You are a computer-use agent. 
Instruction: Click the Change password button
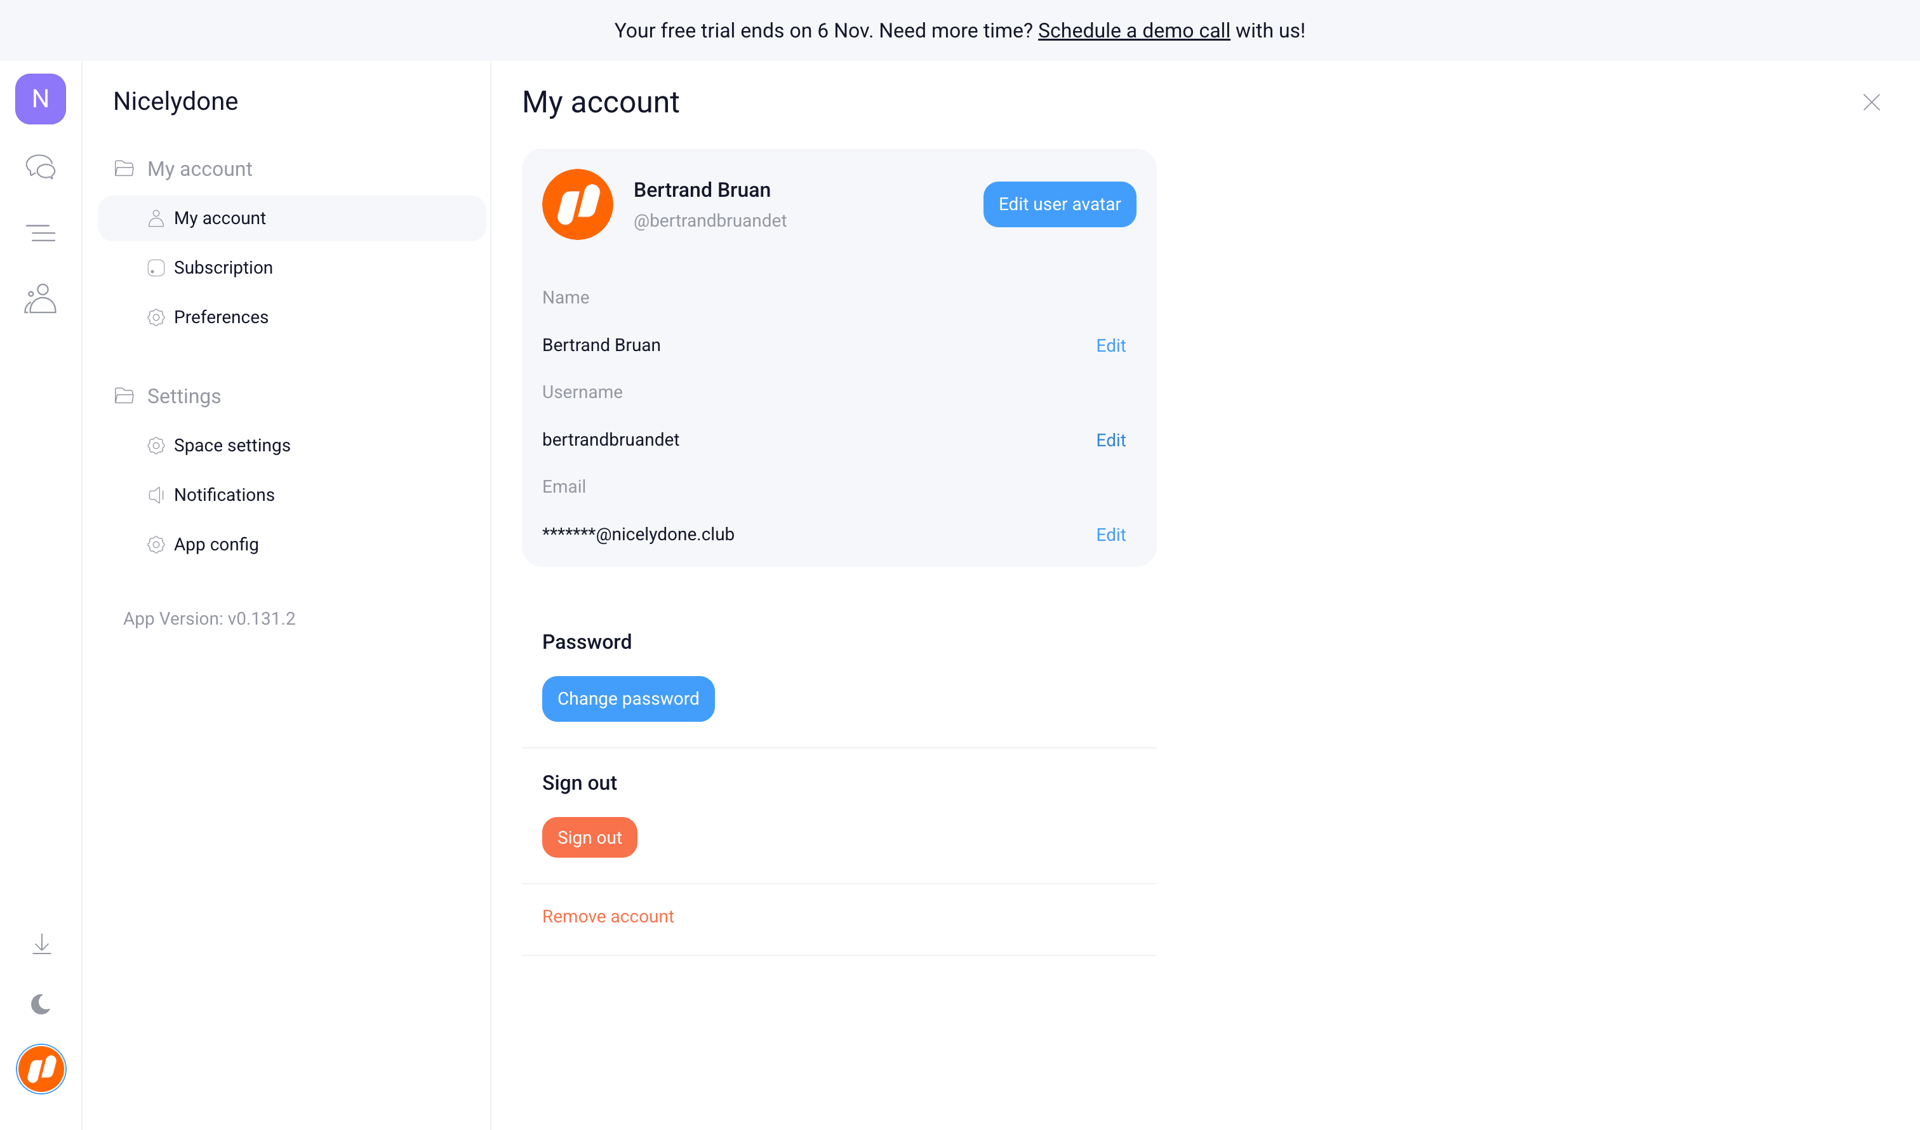(628, 699)
